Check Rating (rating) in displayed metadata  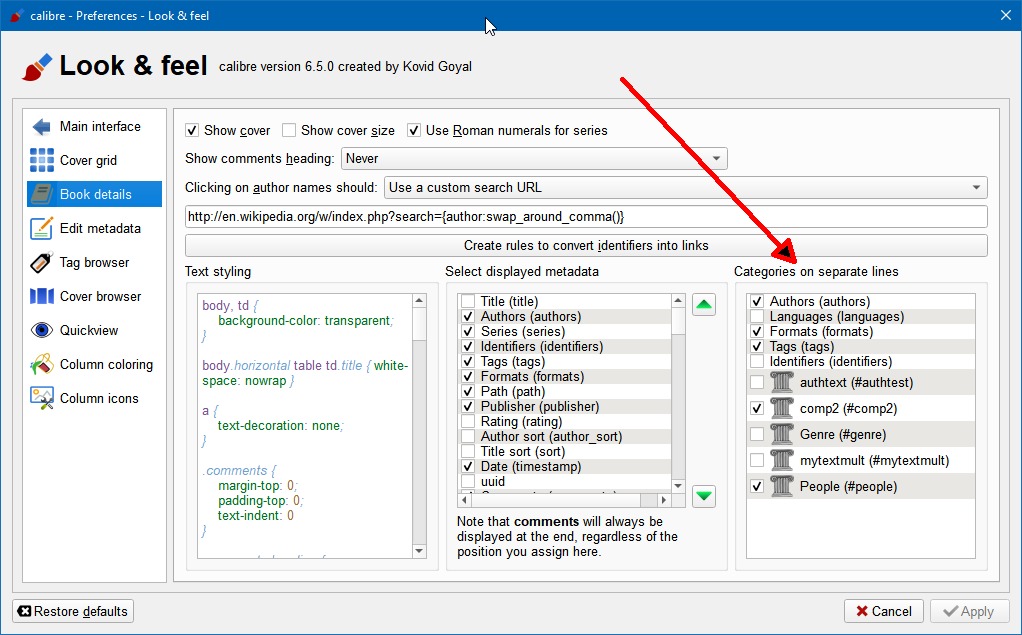tap(468, 421)
